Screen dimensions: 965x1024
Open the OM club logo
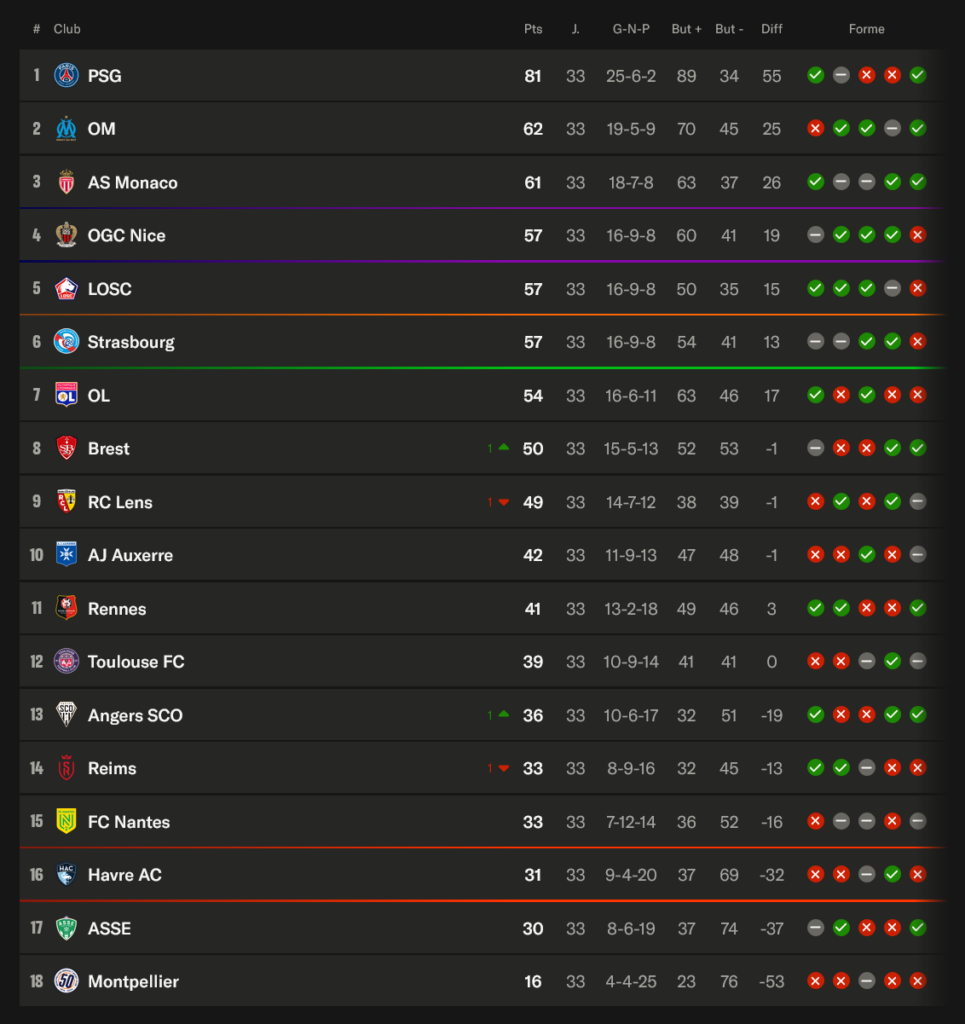point(66,129)
